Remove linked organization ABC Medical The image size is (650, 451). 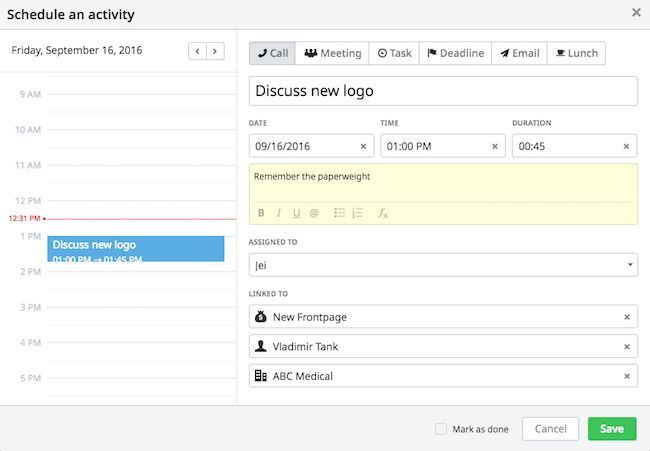pos(627,376)
